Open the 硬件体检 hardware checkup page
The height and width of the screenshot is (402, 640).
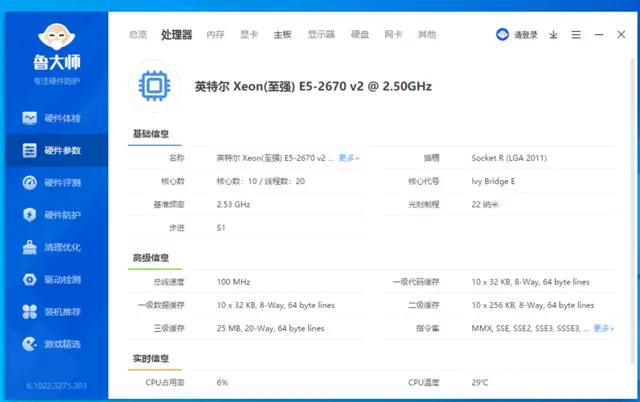coord(56,118)
